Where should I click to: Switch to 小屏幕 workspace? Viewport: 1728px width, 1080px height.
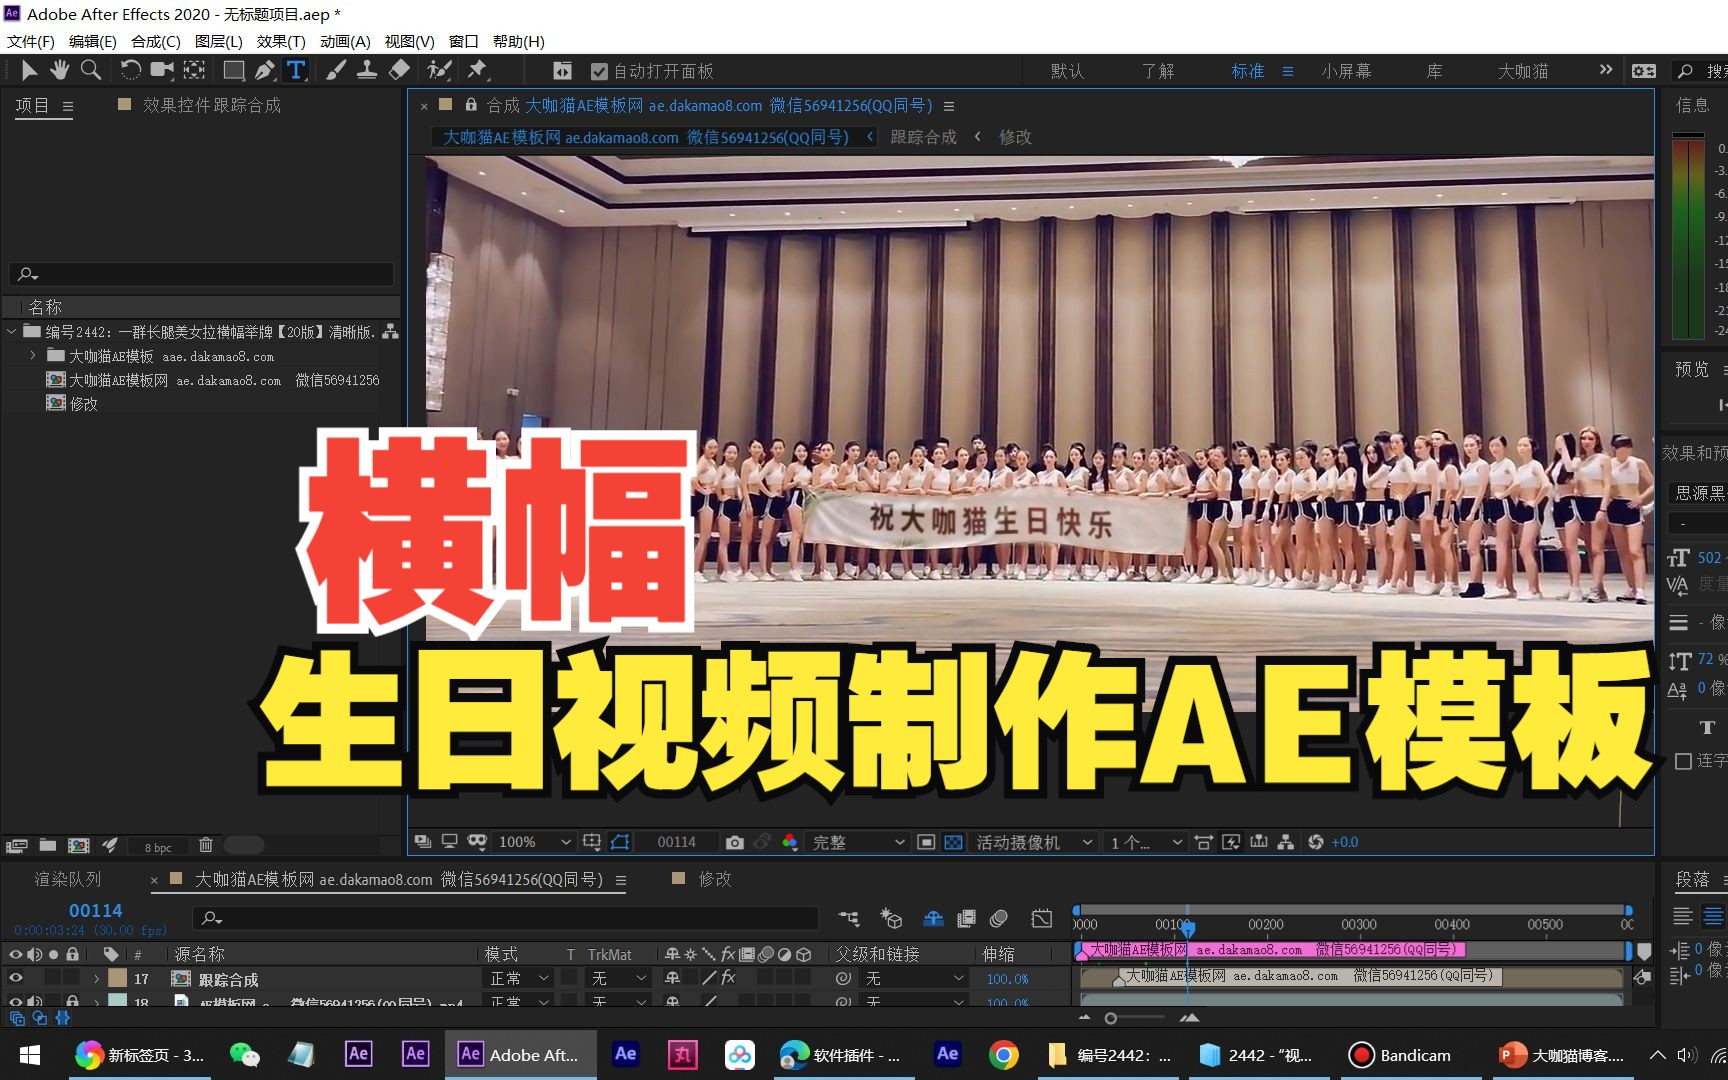(1346, 71)
